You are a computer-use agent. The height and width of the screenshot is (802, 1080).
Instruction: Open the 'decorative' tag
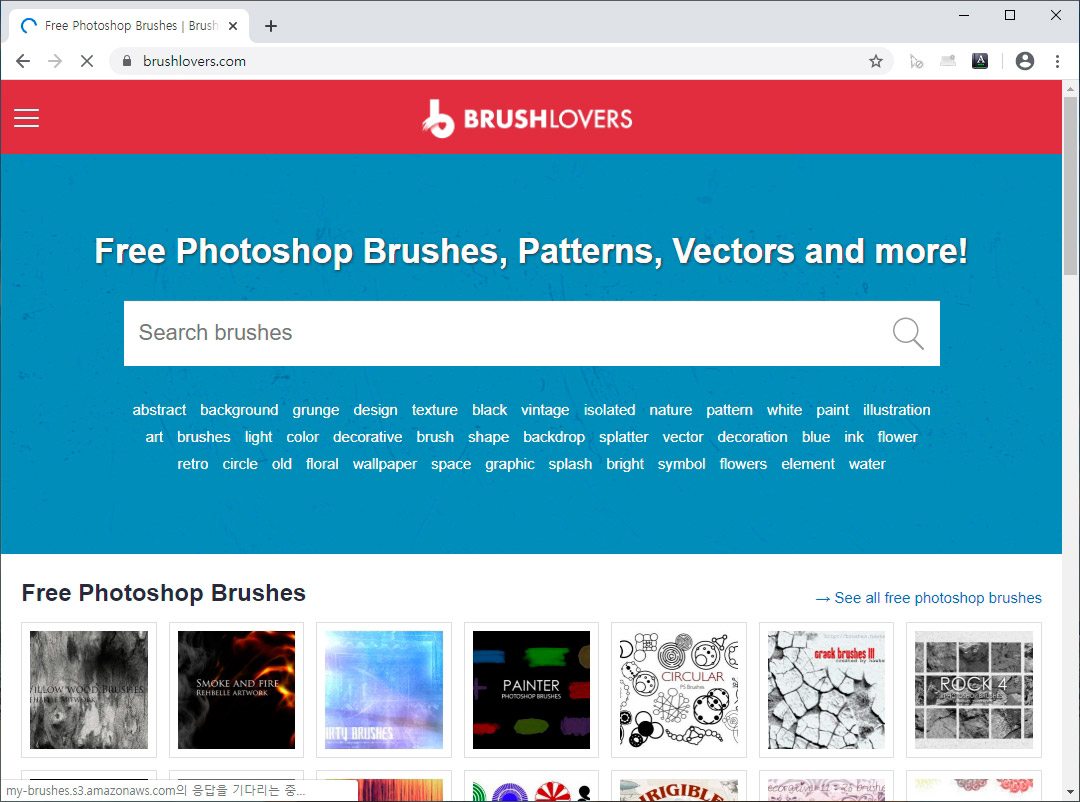(x=367, y=437)
